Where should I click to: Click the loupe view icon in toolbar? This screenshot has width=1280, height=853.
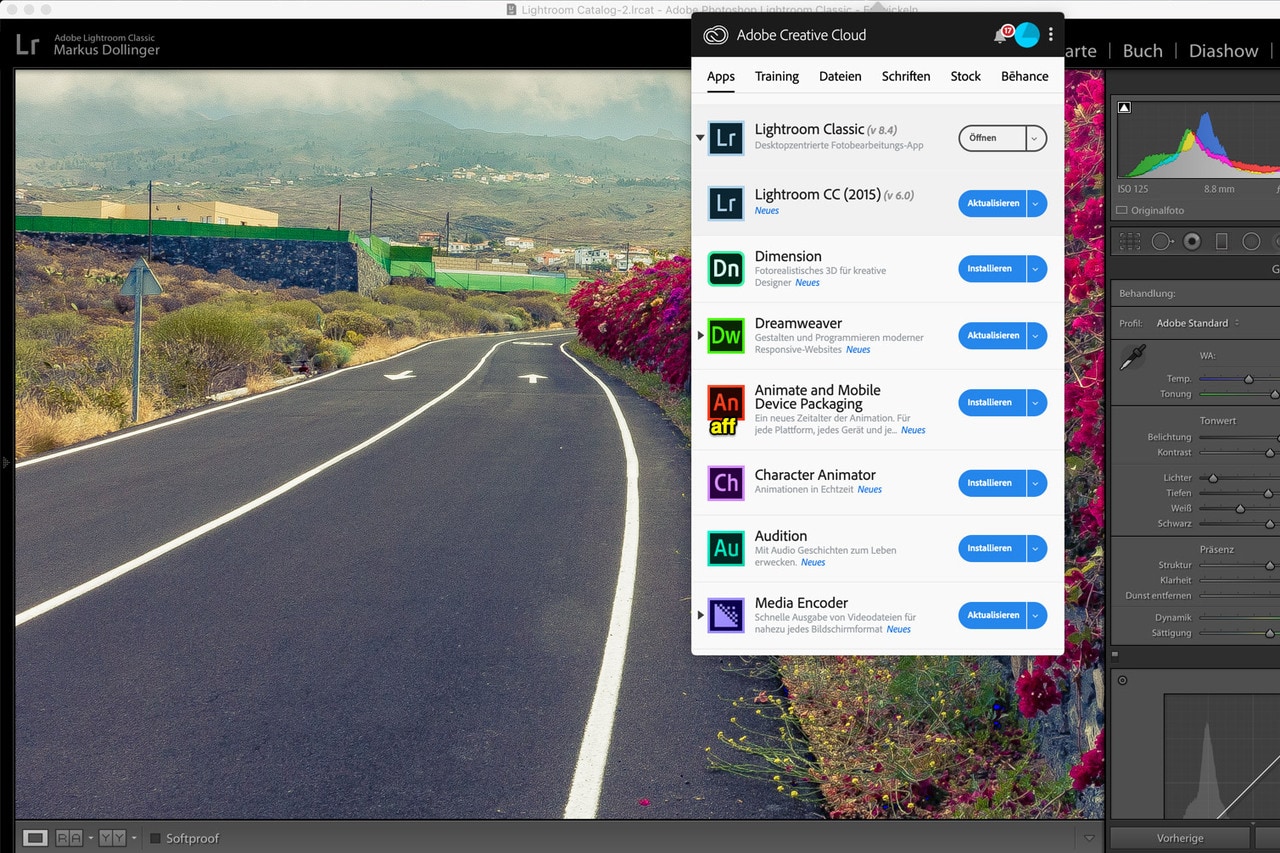pyautogui.click(x=35, y=838)
